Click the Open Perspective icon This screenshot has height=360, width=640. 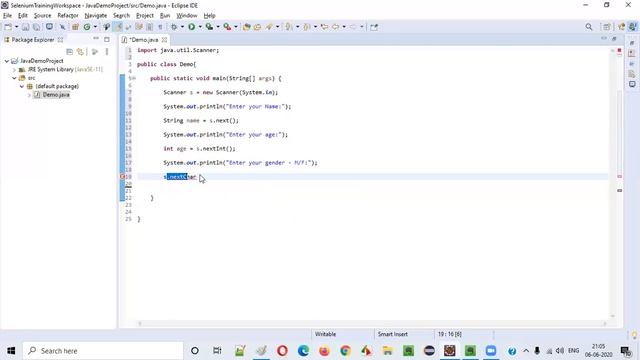(x=607, y=27)
